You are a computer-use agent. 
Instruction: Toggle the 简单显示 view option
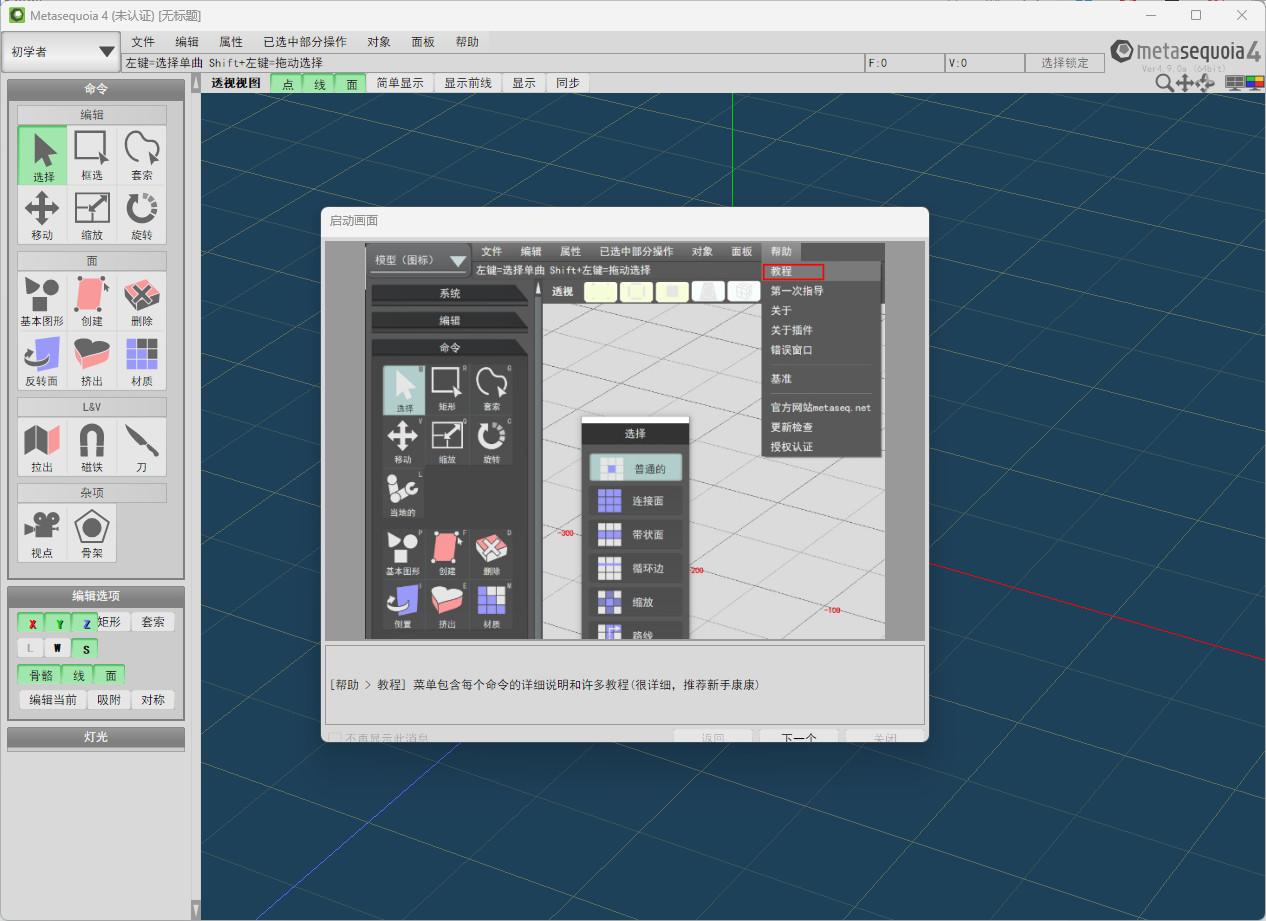(x=400, y=84)
